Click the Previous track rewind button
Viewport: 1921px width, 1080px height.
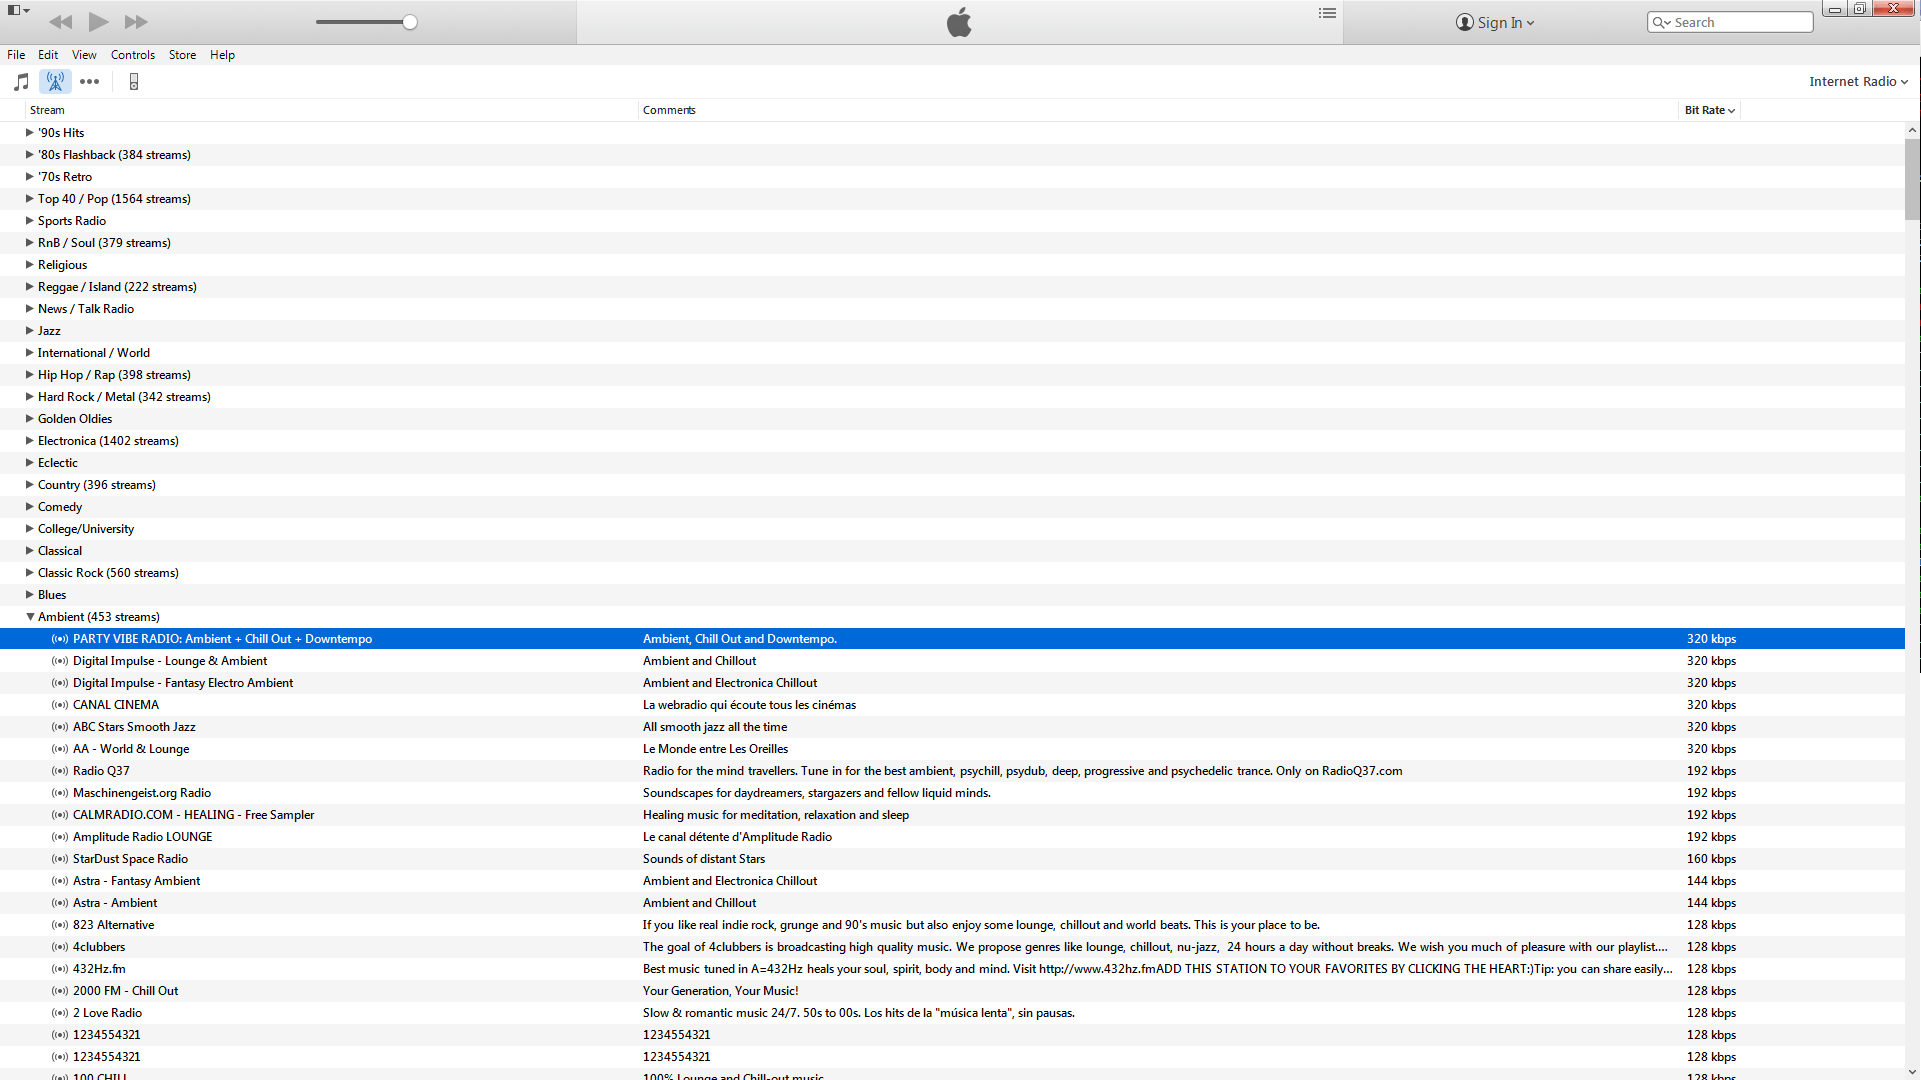[x=60, y=22]
